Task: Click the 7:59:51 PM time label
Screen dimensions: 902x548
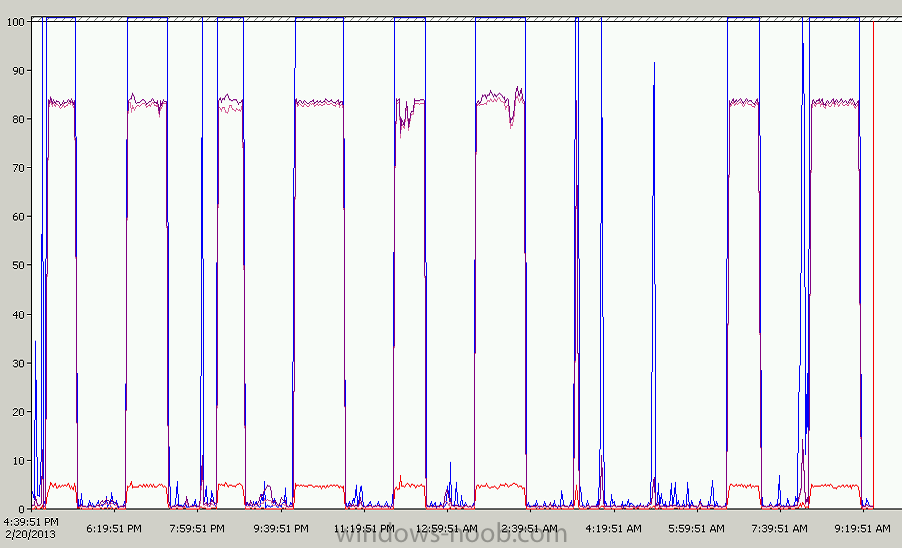Action: point(197,528)
